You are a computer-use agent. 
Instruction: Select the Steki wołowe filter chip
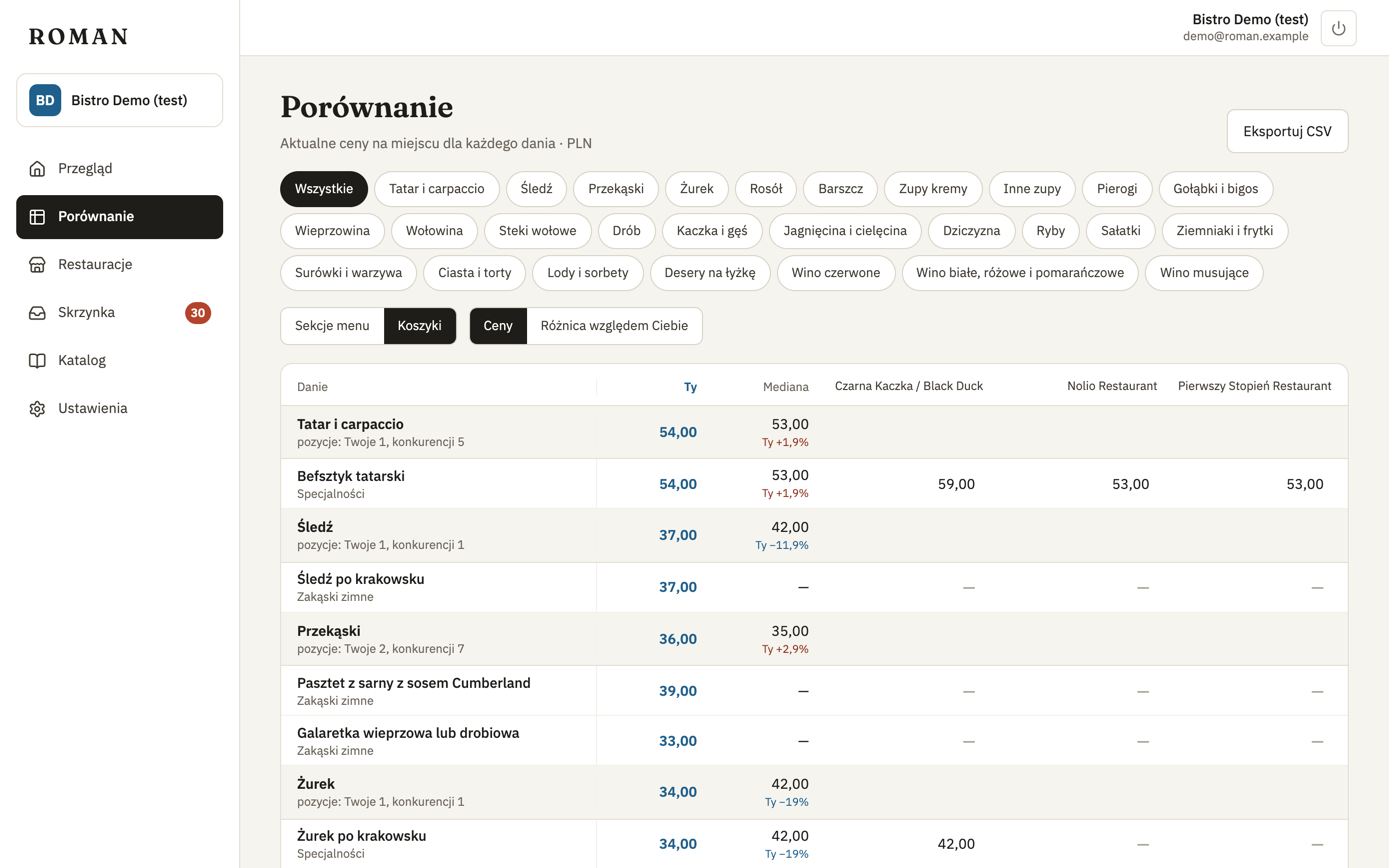click(538, 231)
